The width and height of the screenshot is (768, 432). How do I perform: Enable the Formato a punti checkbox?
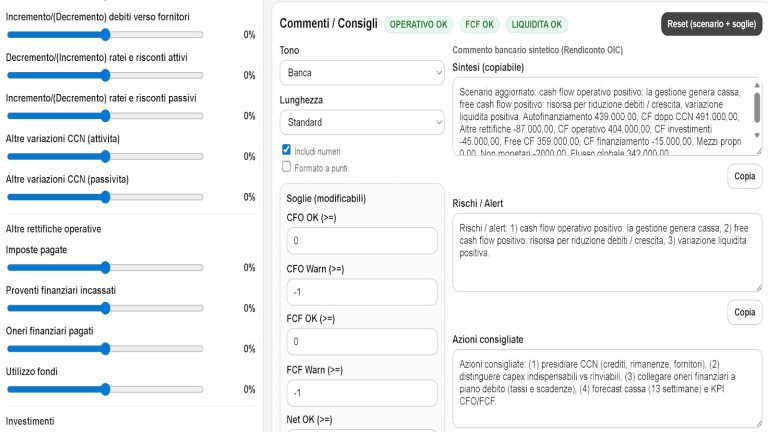pos(287,167)
